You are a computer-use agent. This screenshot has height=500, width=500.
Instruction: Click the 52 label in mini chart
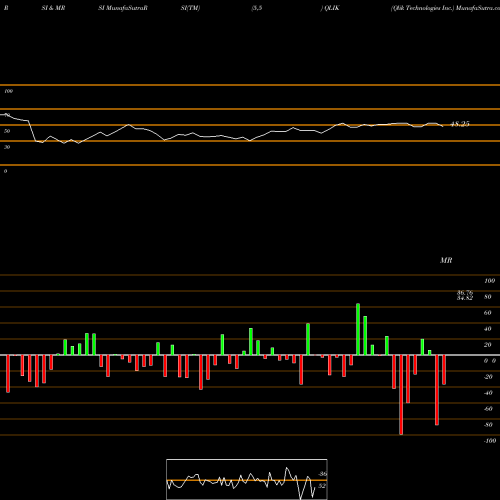[x=322, y=486]
